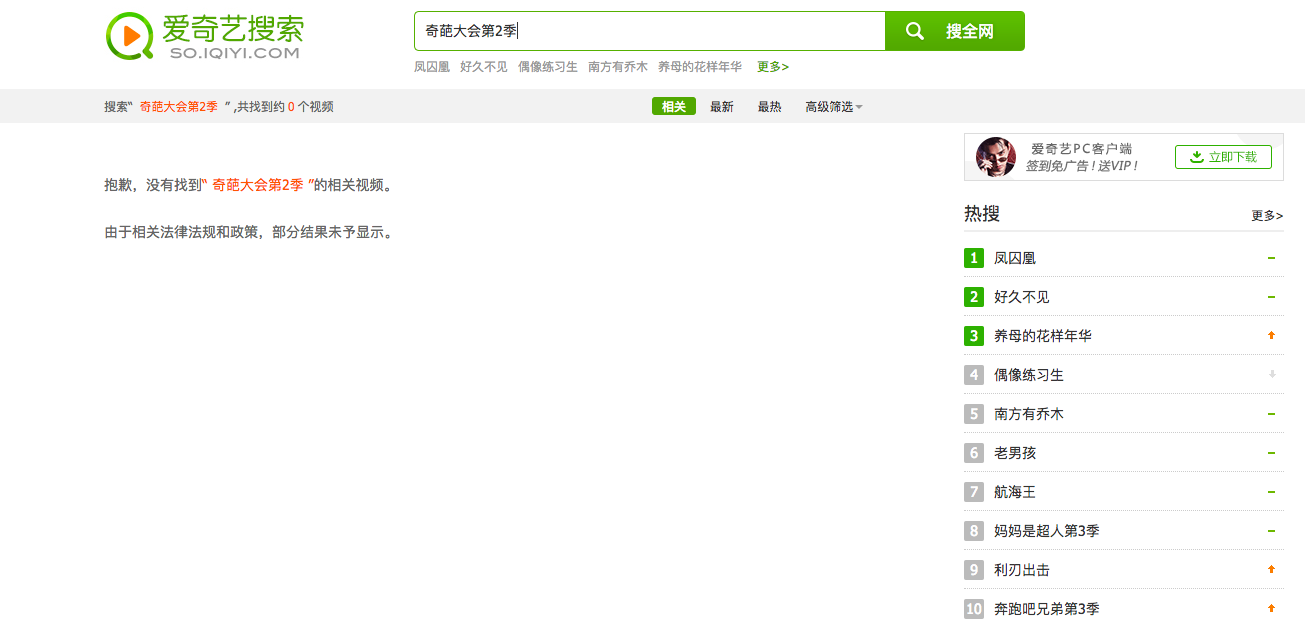This screenshot has width=1305, height=634.
Task: Click the magnifying glass search icon
Action: 914,31
